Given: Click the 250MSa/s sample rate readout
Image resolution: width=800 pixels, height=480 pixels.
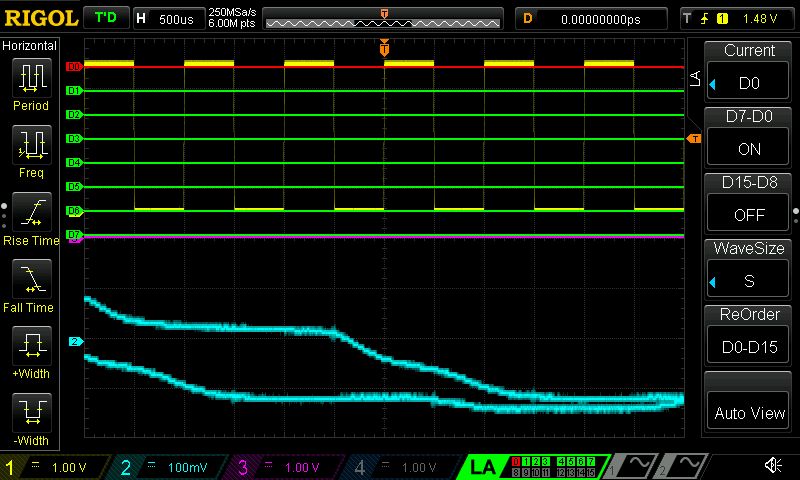Looking at the screenshot, I should [x=232, y=12].
